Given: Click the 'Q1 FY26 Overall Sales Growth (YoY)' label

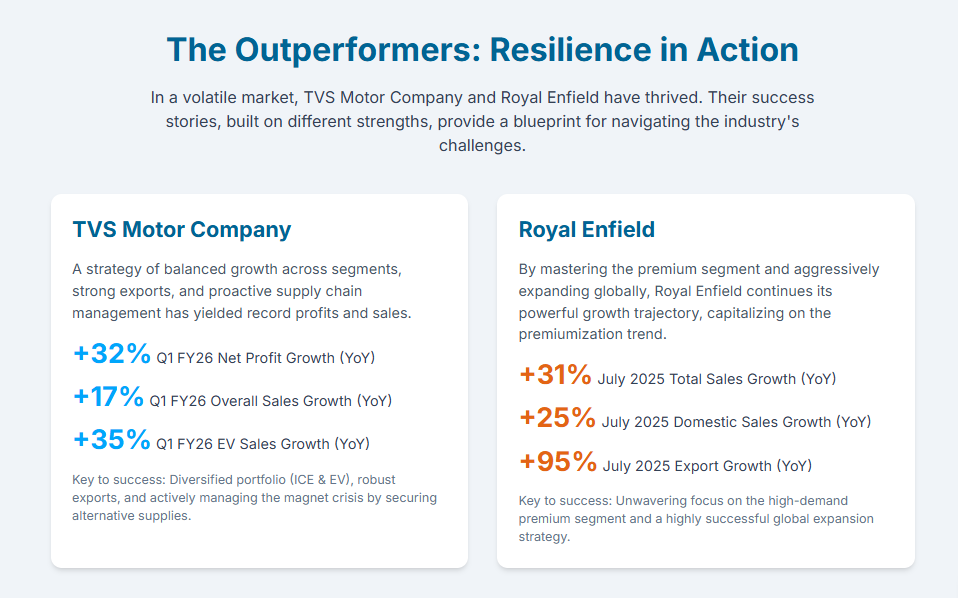Looking at the screenshot, I should [x=270, y=401].
